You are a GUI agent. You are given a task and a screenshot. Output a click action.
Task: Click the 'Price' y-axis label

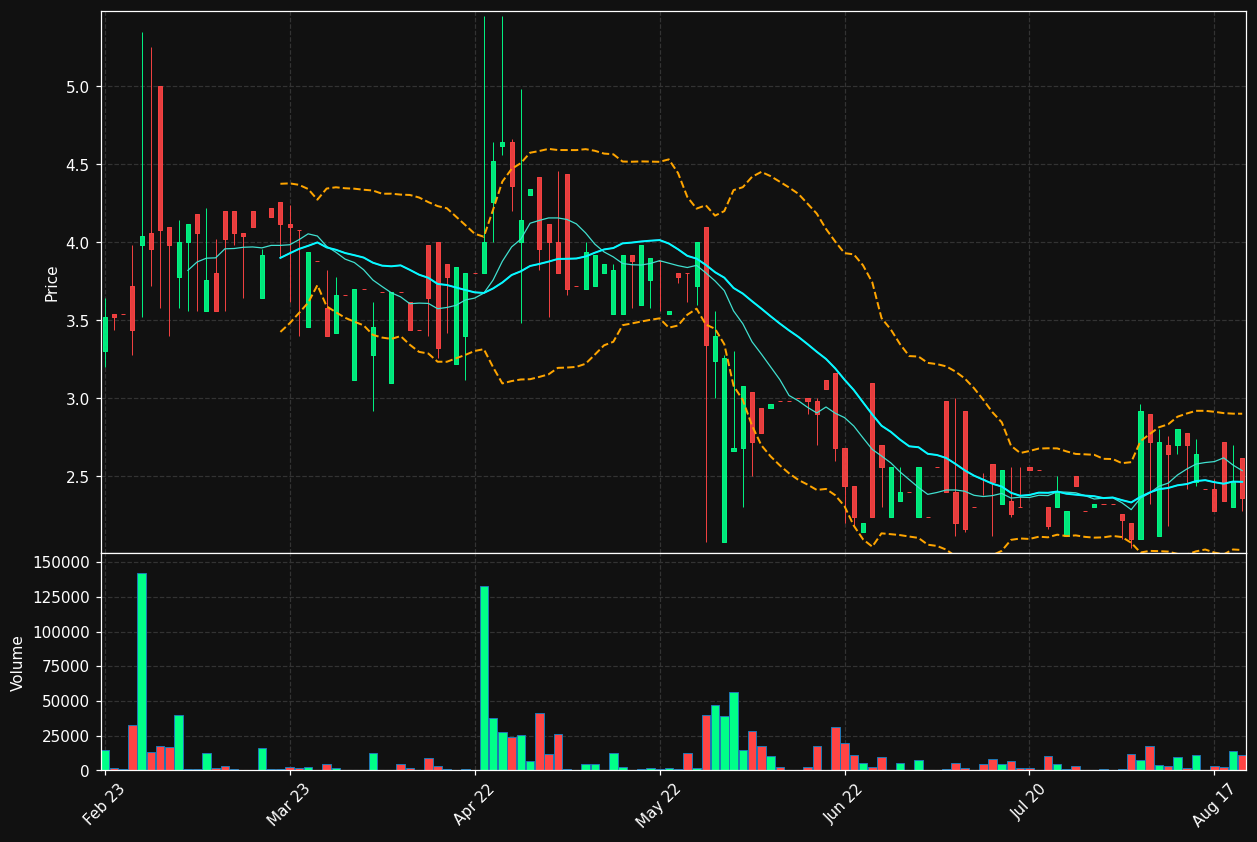pyautogui.click(x=52, y=283)
